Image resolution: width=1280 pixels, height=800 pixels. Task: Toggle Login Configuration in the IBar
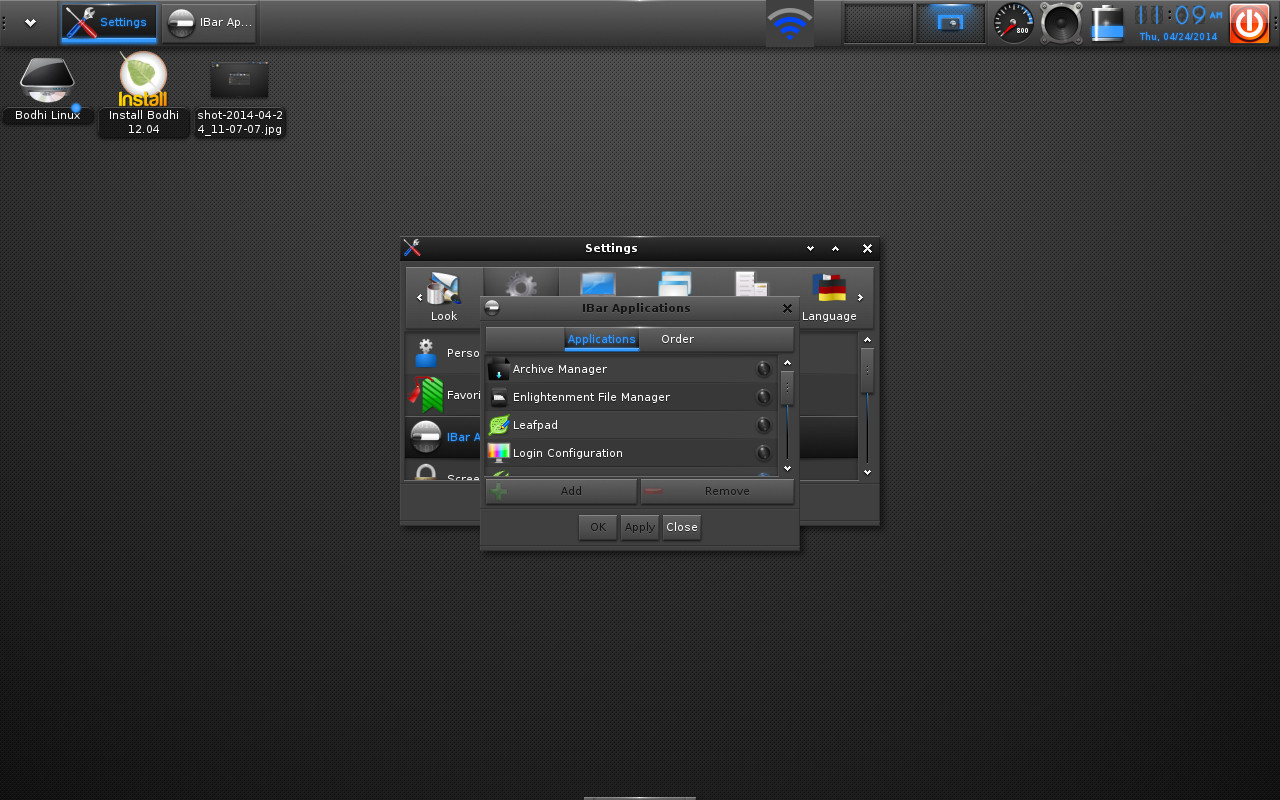click(x=764, y=453)
